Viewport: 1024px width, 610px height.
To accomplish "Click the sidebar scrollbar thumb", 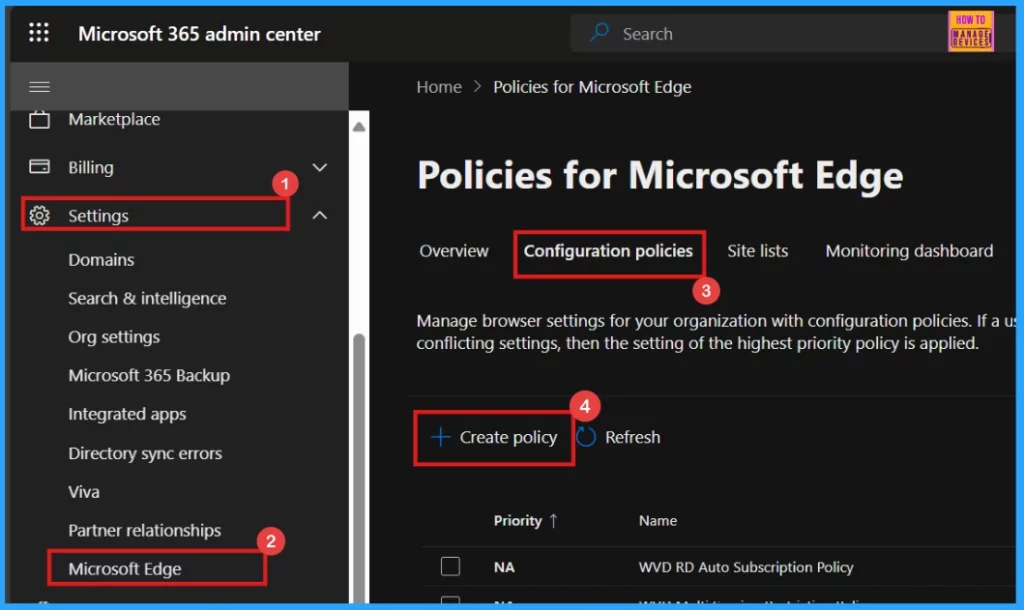I will [x=359, y=467].
